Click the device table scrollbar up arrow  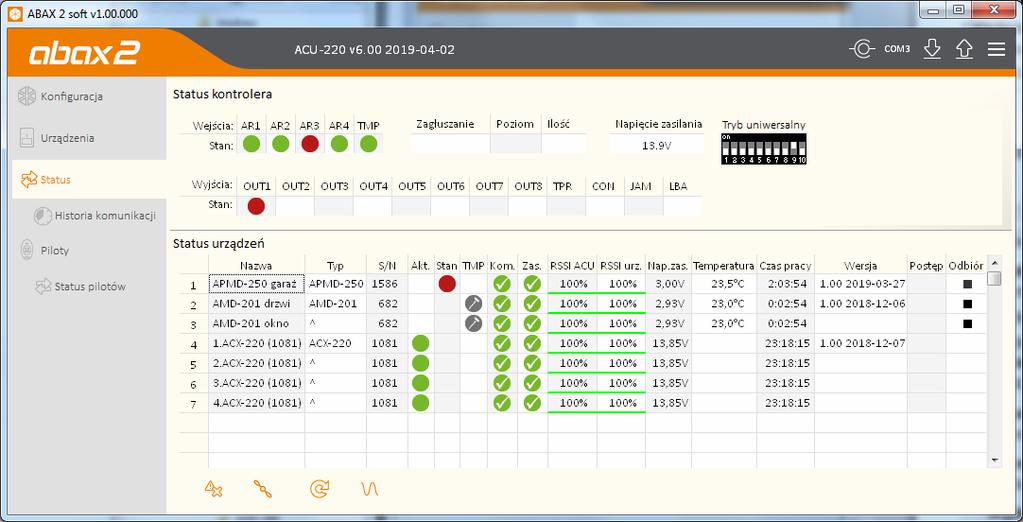point(994,263)
